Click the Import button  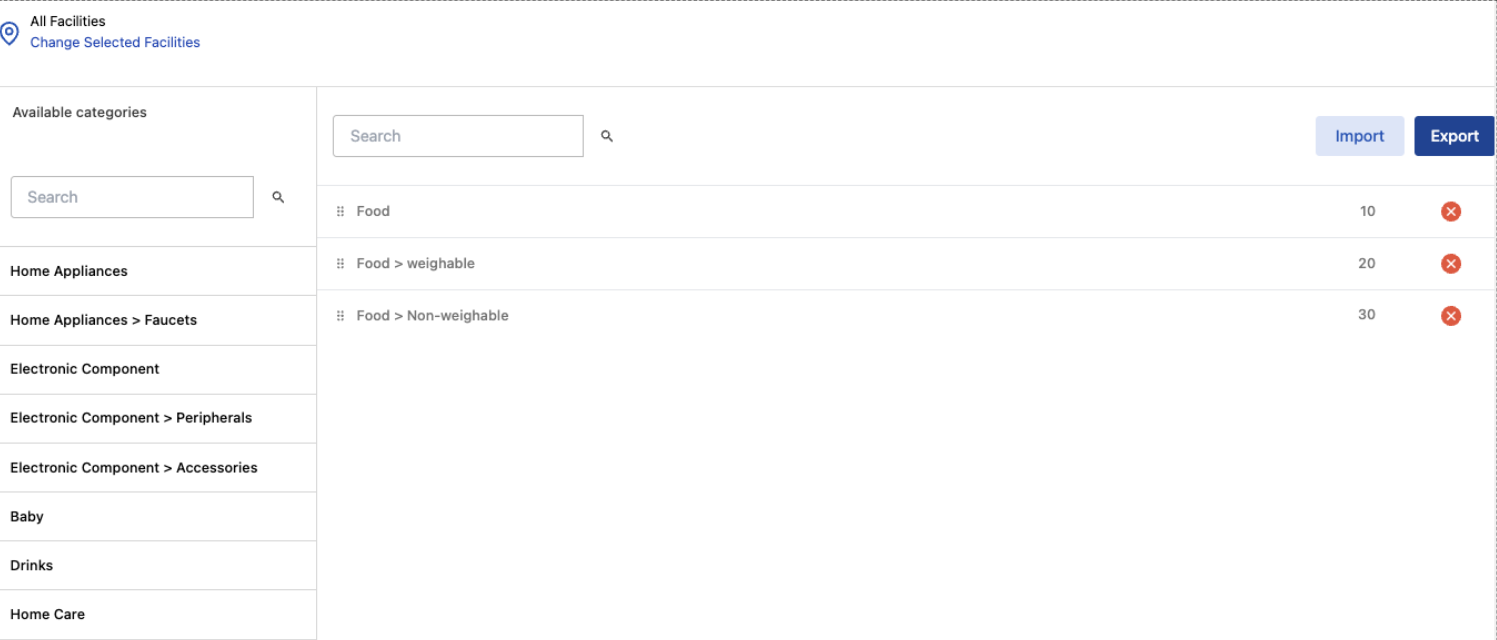click(1359, 135)
